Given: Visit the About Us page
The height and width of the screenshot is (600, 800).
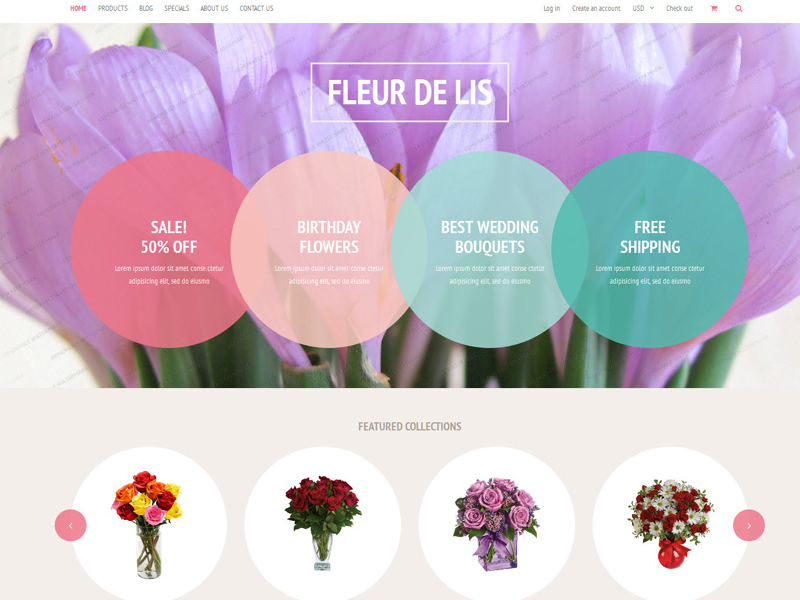Looking at the screenshot, I should tap(214, 9).
